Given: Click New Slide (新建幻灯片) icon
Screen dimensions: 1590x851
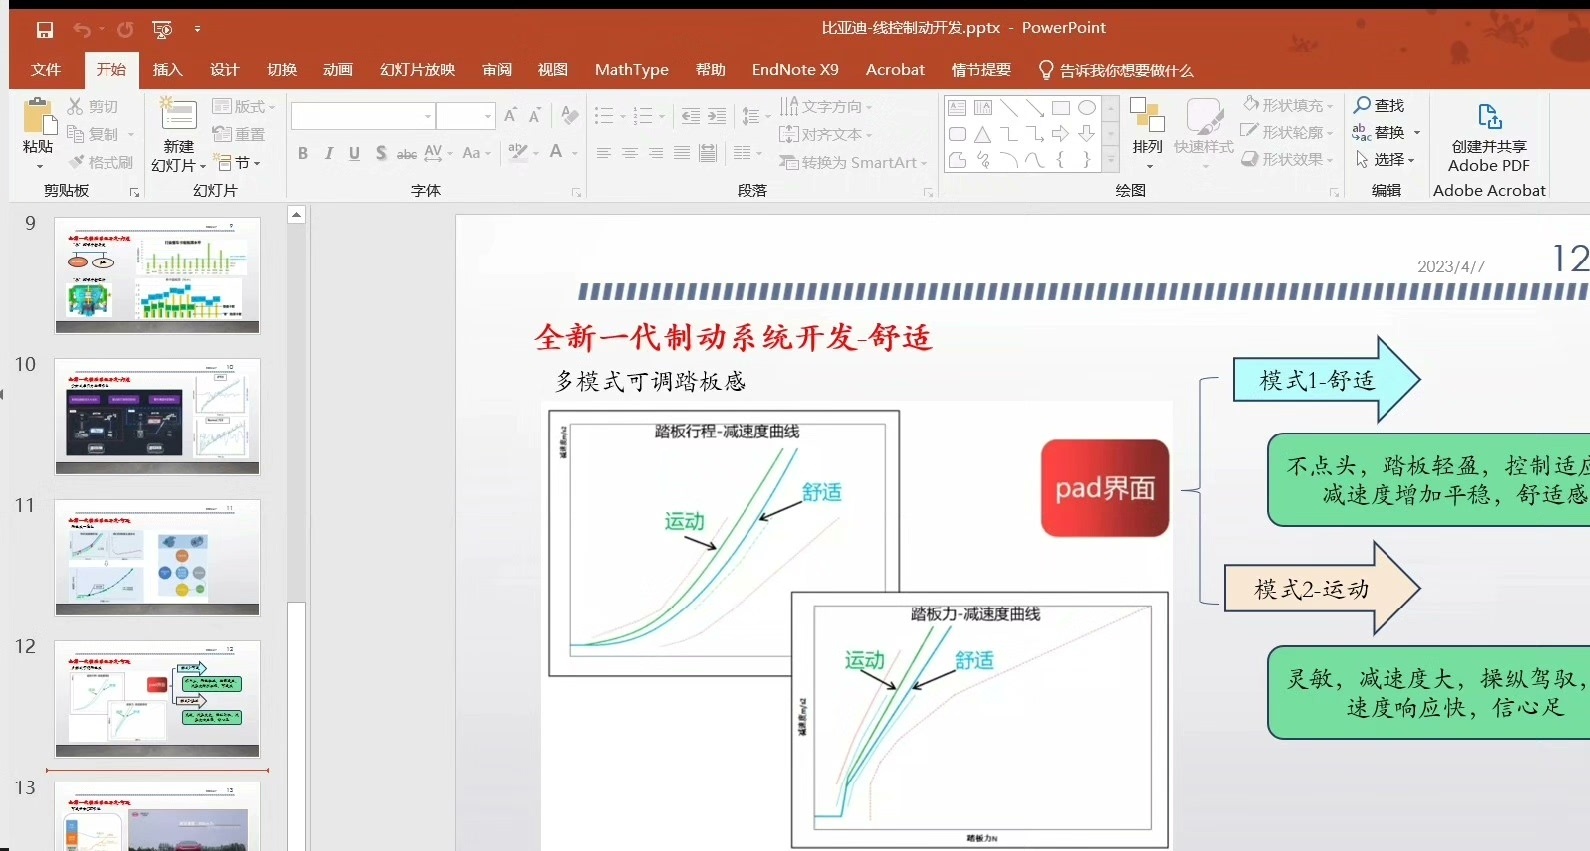Looking at the screenshot, I should tap(179, 116).
